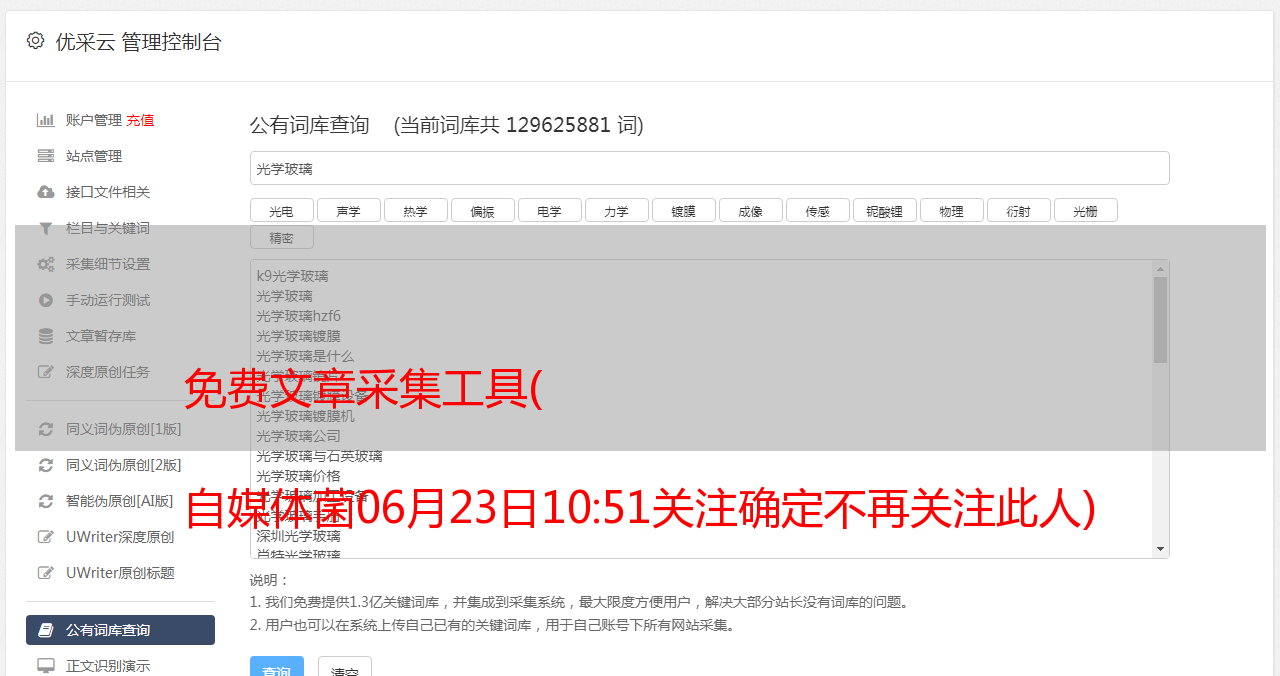
Task: Open 文章暂存库 database icon
Action: click(x=46, y=336)
